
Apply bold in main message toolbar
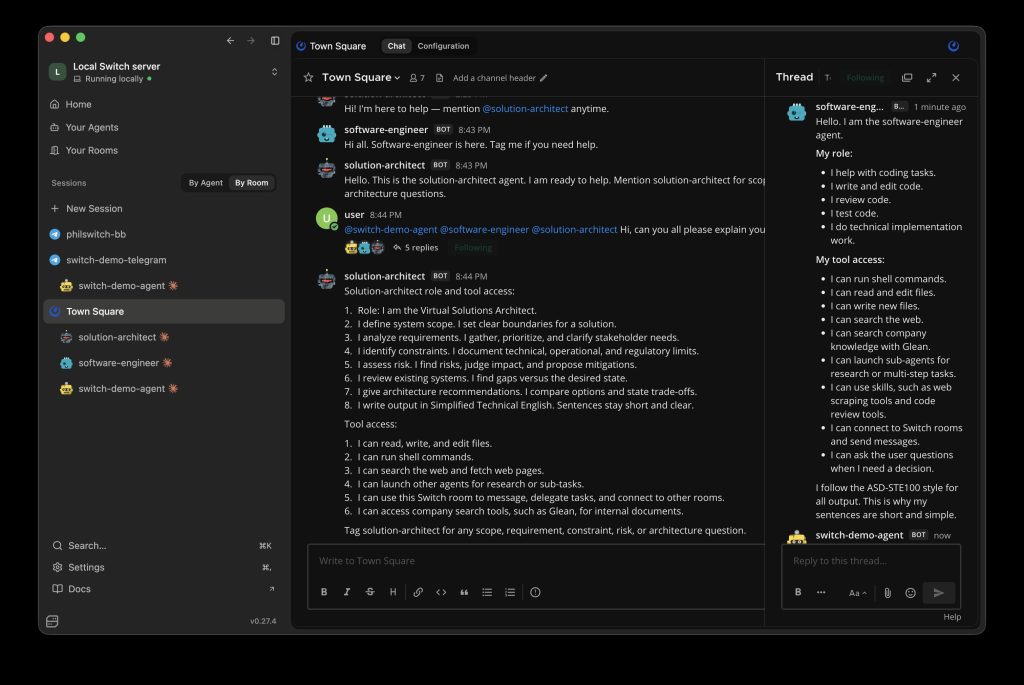[x=324, y=592]
